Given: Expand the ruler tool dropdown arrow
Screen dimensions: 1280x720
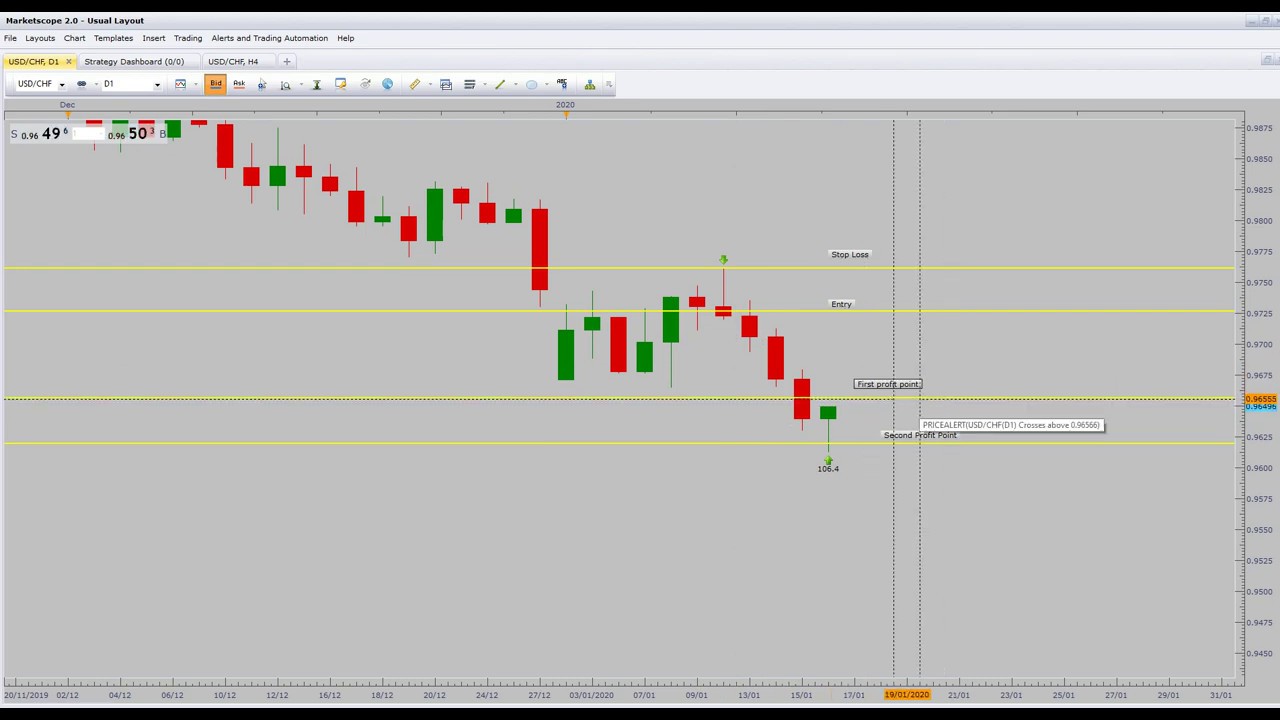Looking at the screenshot, I should [429, 84].
